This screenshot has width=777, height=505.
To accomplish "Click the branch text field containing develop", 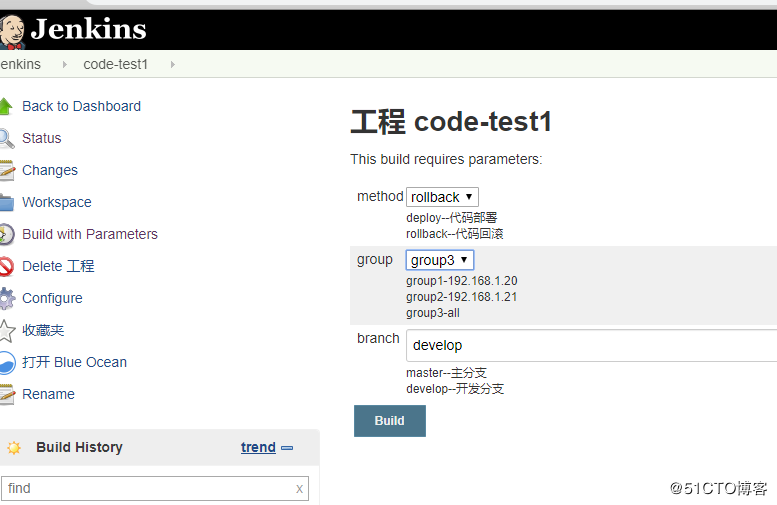I will (592, 345).
